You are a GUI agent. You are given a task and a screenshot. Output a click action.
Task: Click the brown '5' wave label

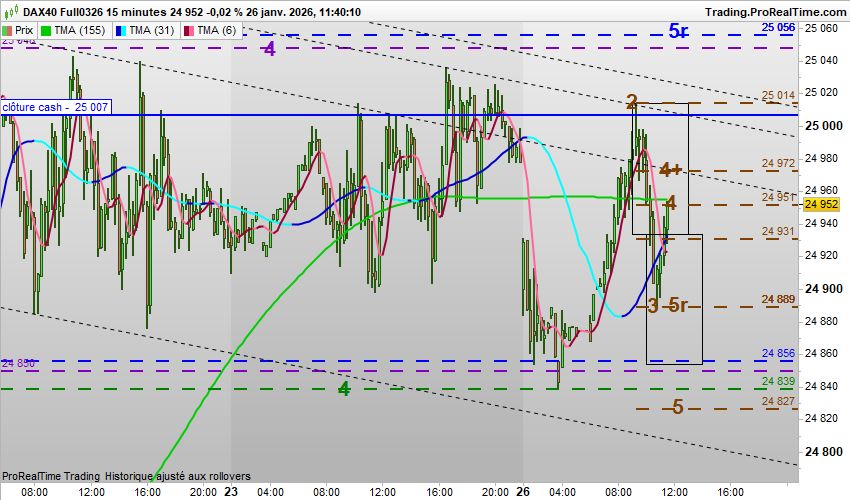pos(678,407)
